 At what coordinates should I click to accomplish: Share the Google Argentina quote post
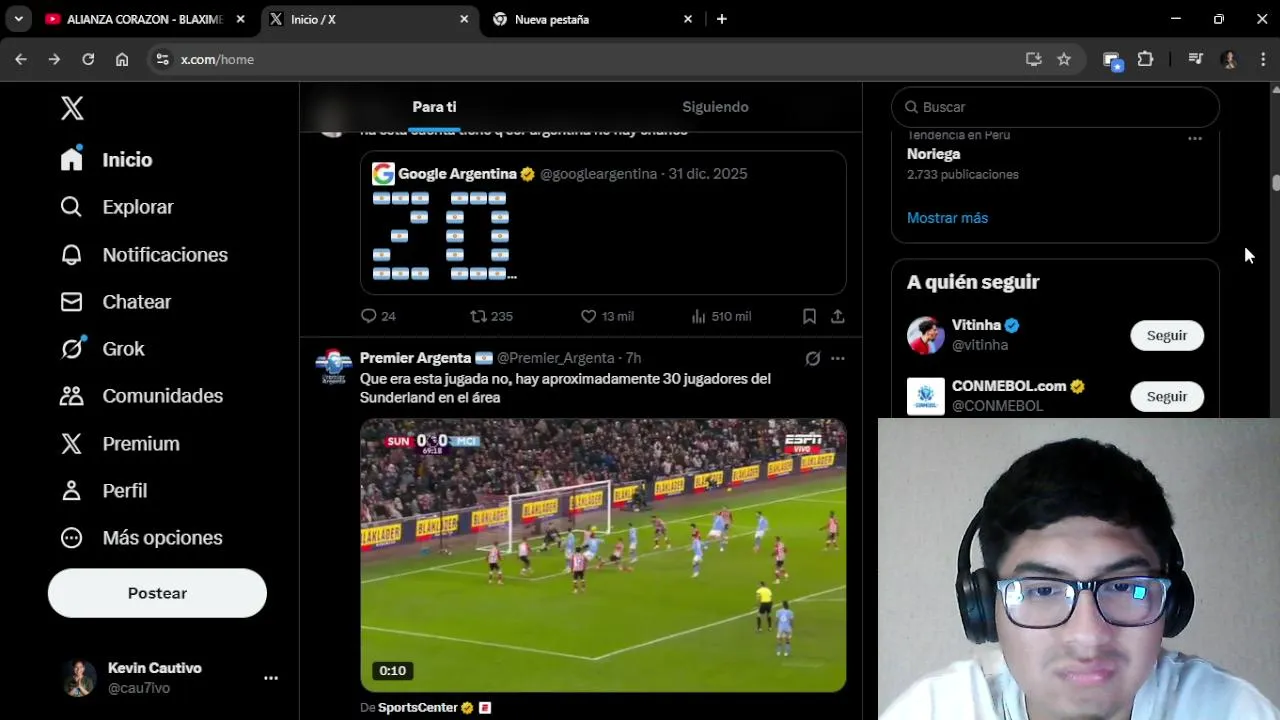pyautogui.click(x=838, y=316)
